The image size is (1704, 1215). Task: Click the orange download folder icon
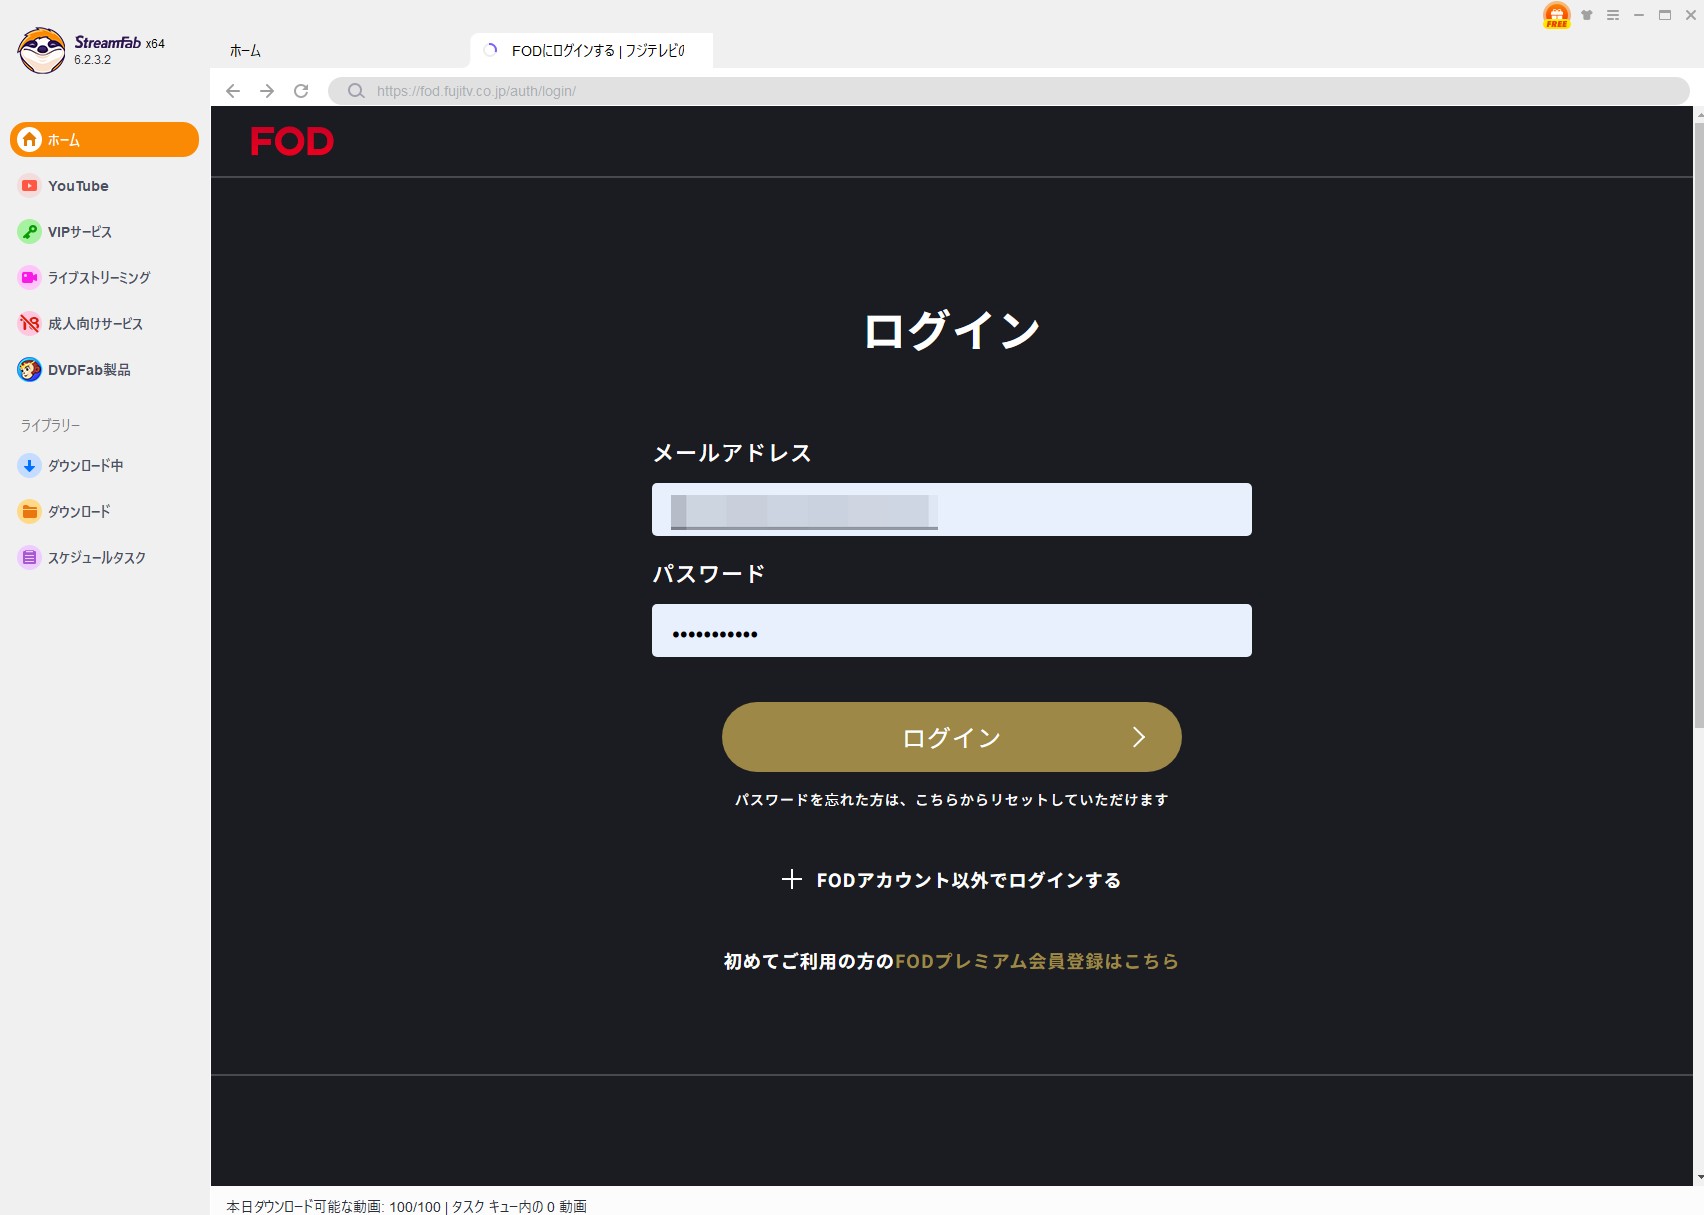30,512
